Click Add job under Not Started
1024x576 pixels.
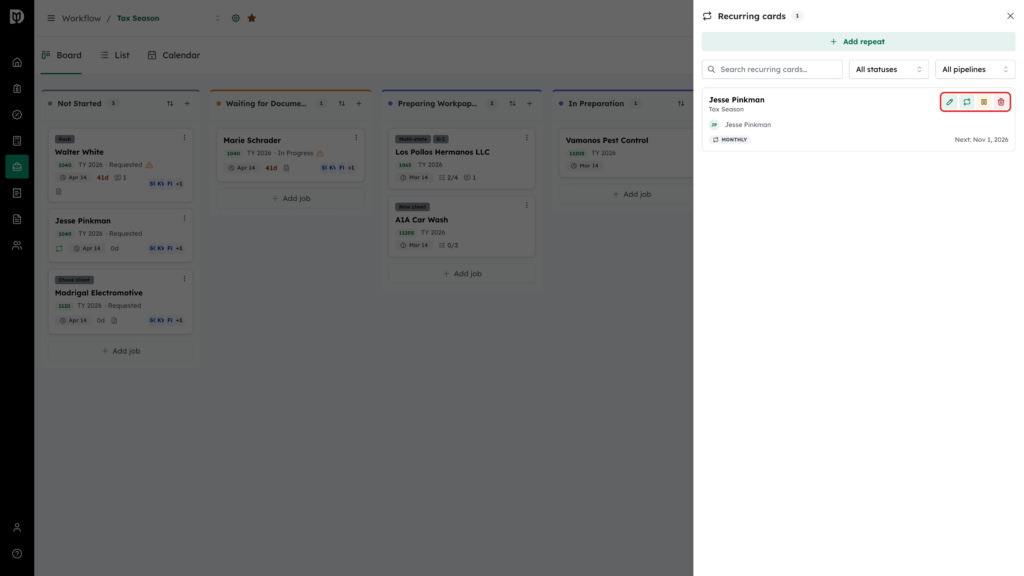coord(121,351)
